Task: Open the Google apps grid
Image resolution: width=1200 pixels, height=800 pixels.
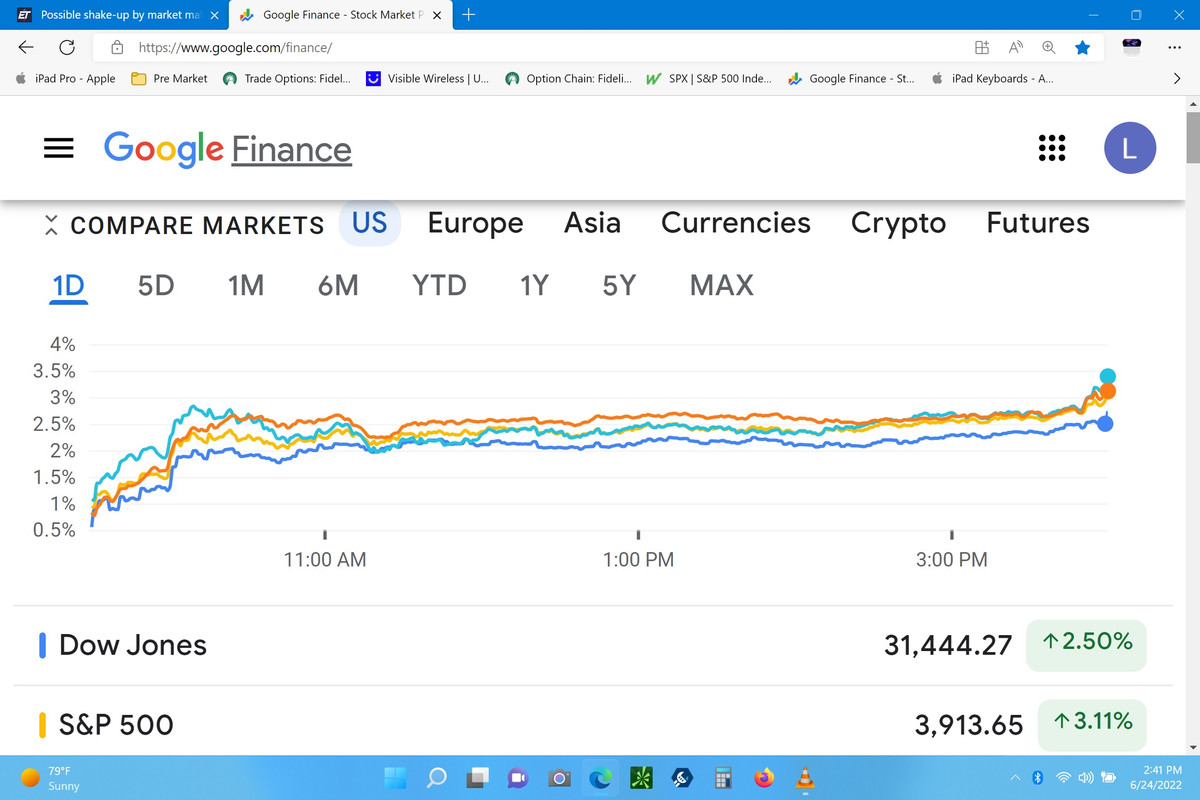Action: (1051, 148)
